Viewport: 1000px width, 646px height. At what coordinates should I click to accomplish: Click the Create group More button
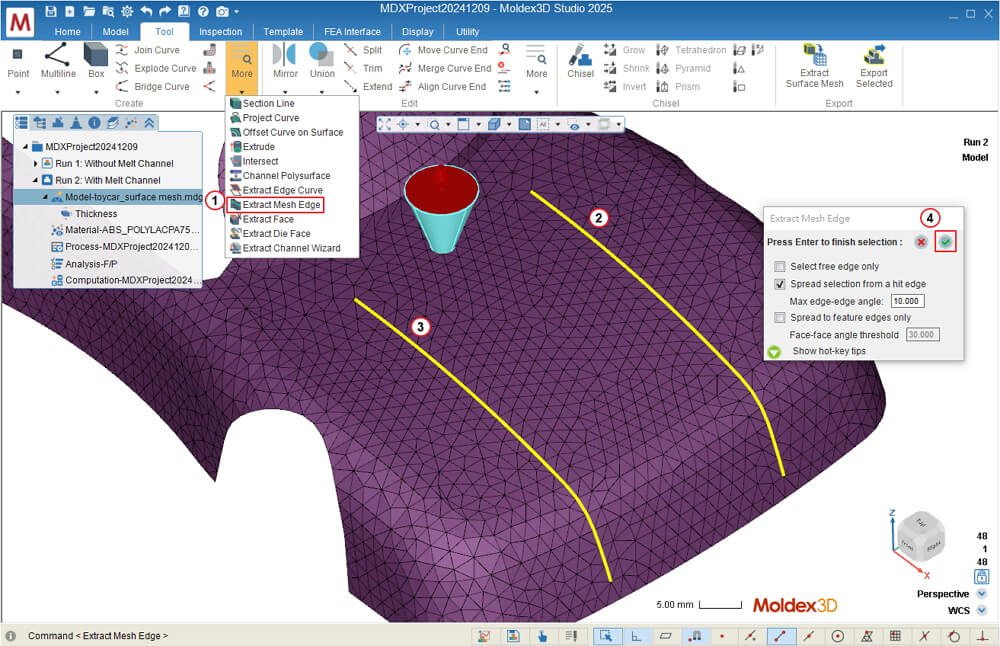(242, 68)
